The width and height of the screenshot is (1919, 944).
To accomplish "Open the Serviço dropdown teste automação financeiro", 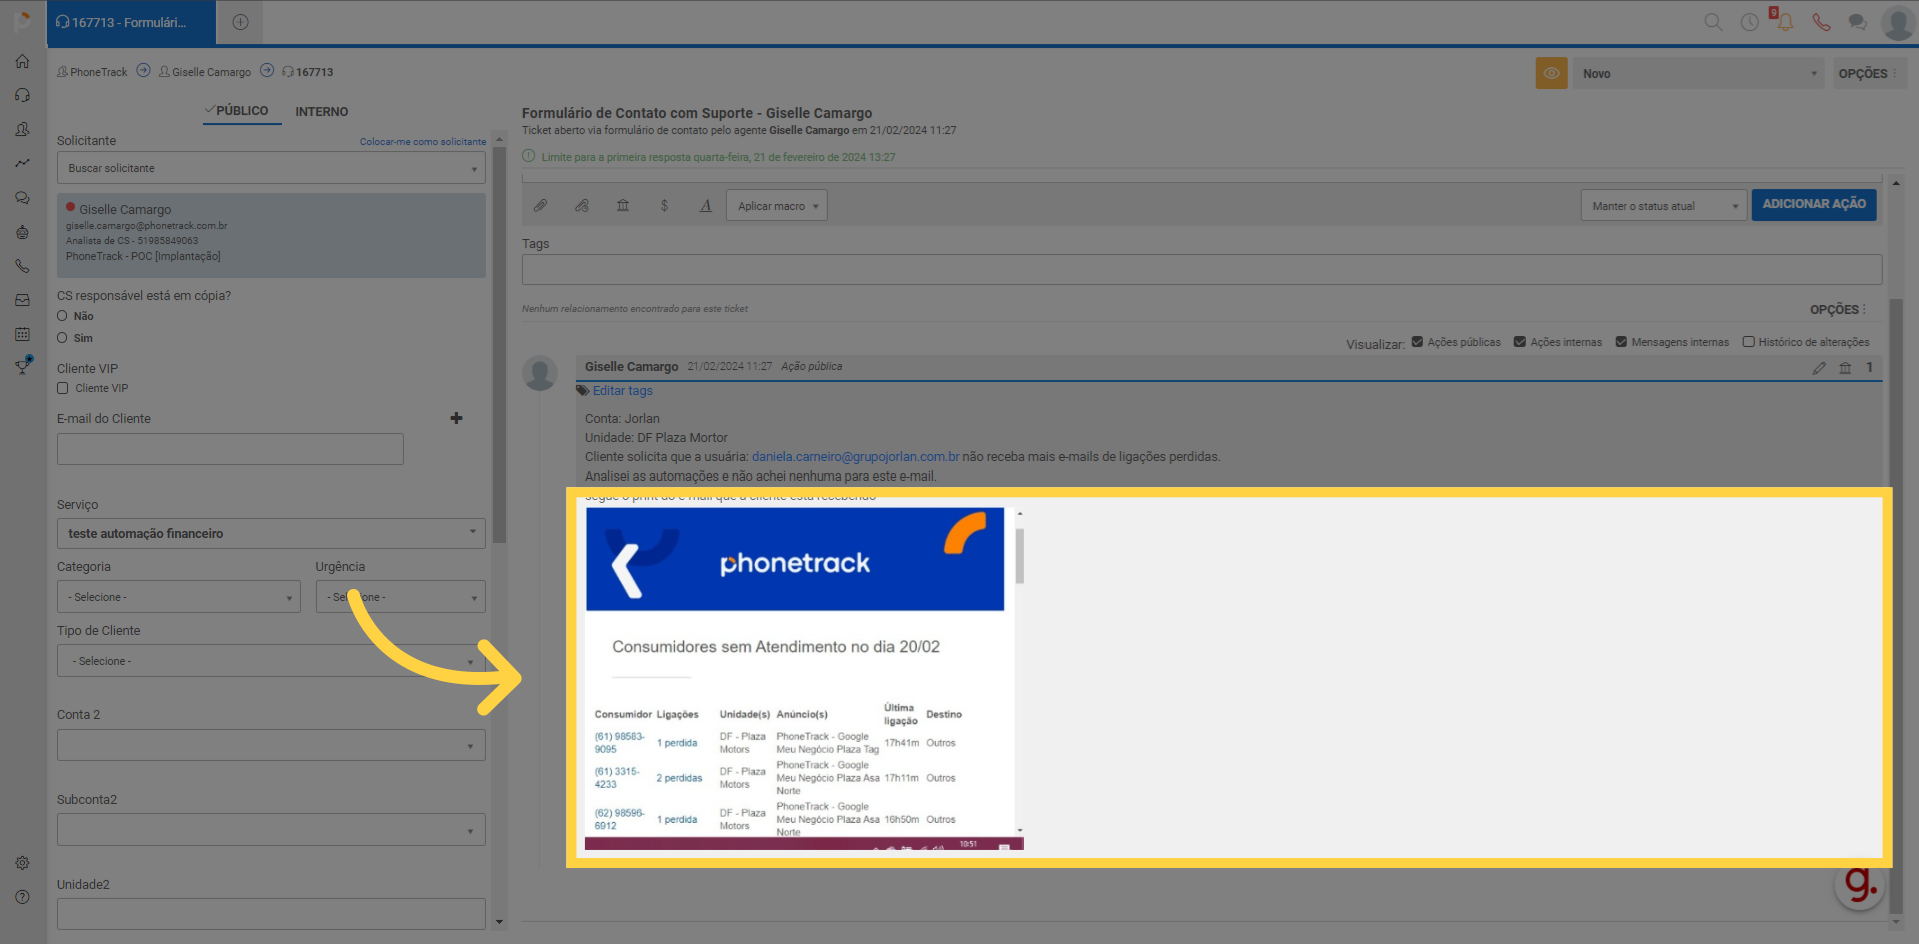I will [271, 533].
